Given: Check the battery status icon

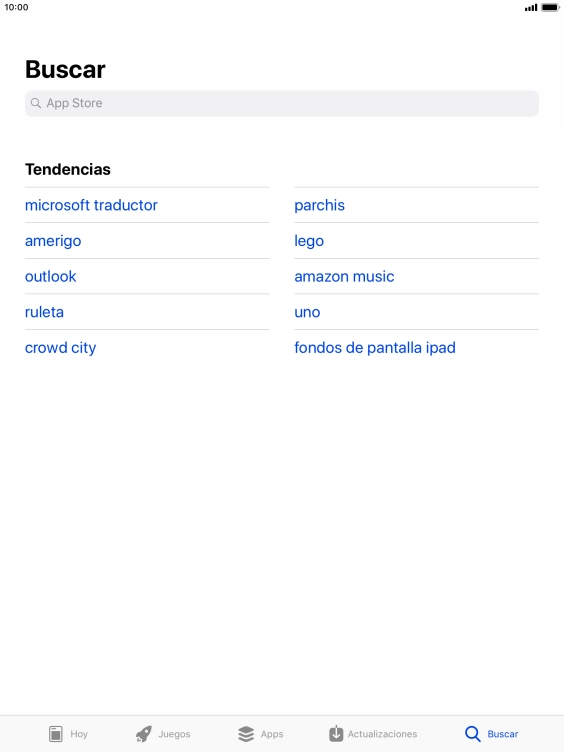Looking at the screenshot, I should point(550,7).
